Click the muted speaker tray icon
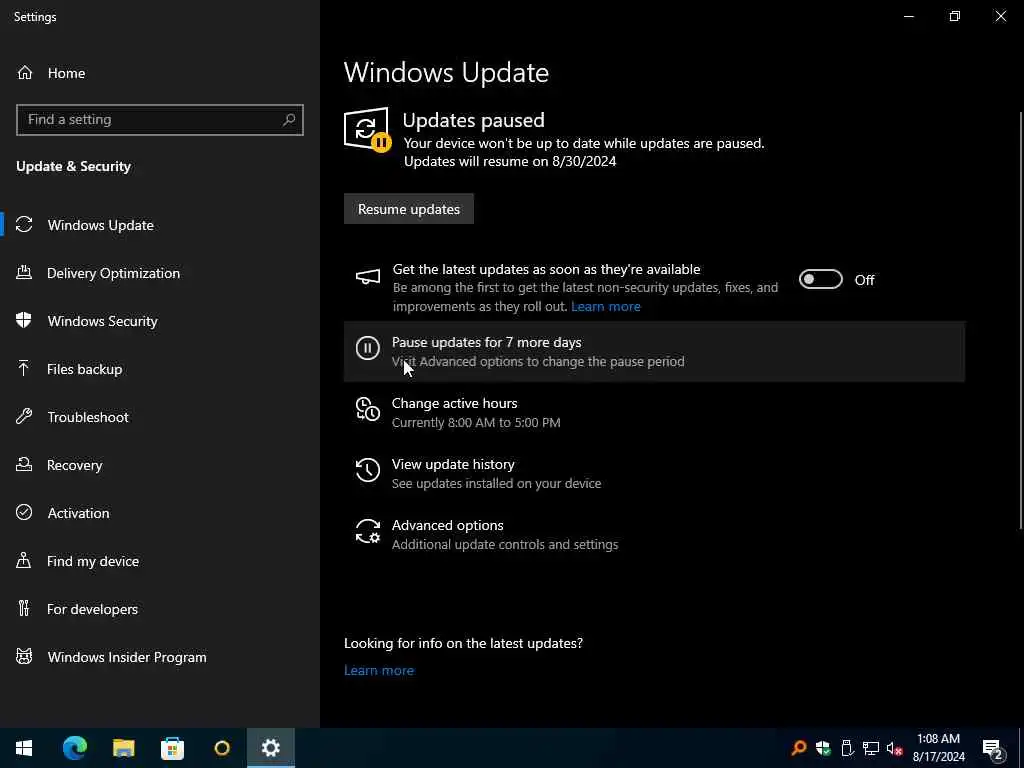 point(894,748)
